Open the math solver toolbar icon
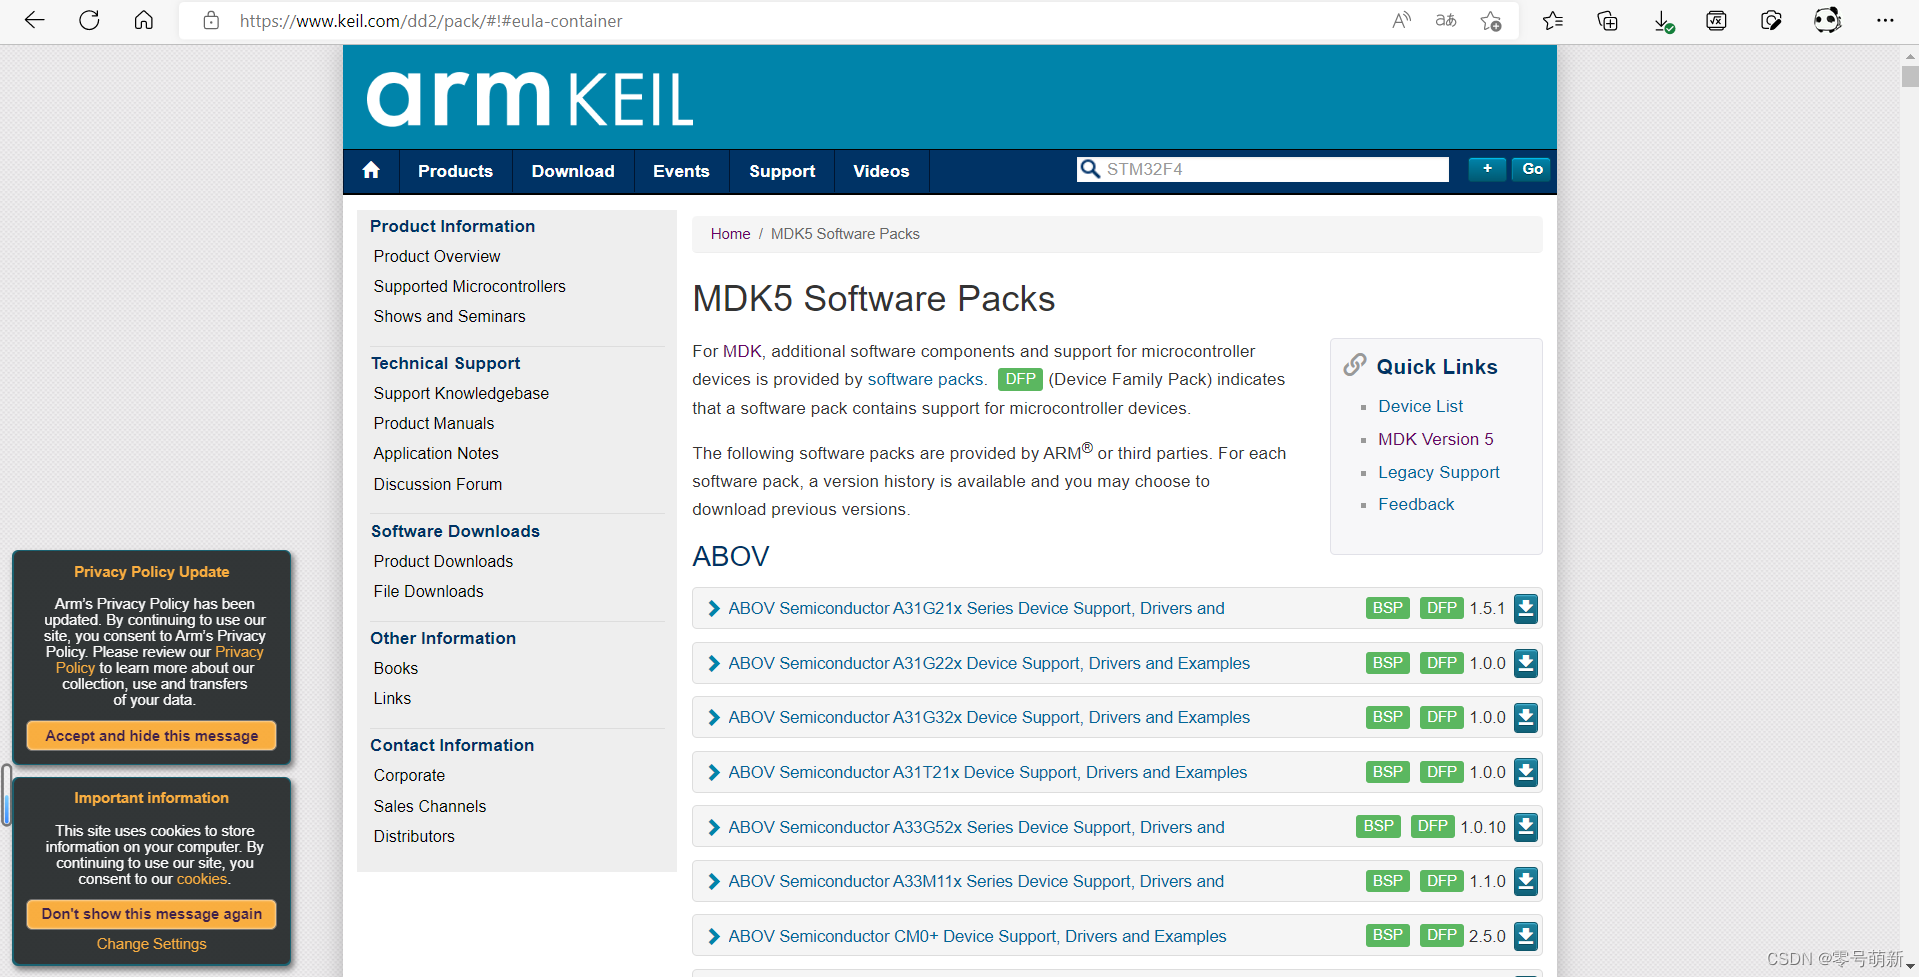Image resolution: width=1919 pixels, height=977 pixels. tap(1717, 20)
